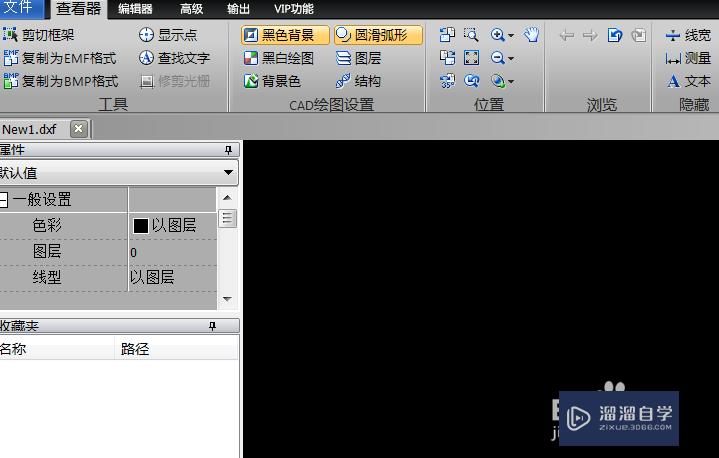This screenshot has width=719, height=458.
Task: Toggle 黑白绘图 black-and-white drawing
Action: pyautogui.click(x=279, y=58)
